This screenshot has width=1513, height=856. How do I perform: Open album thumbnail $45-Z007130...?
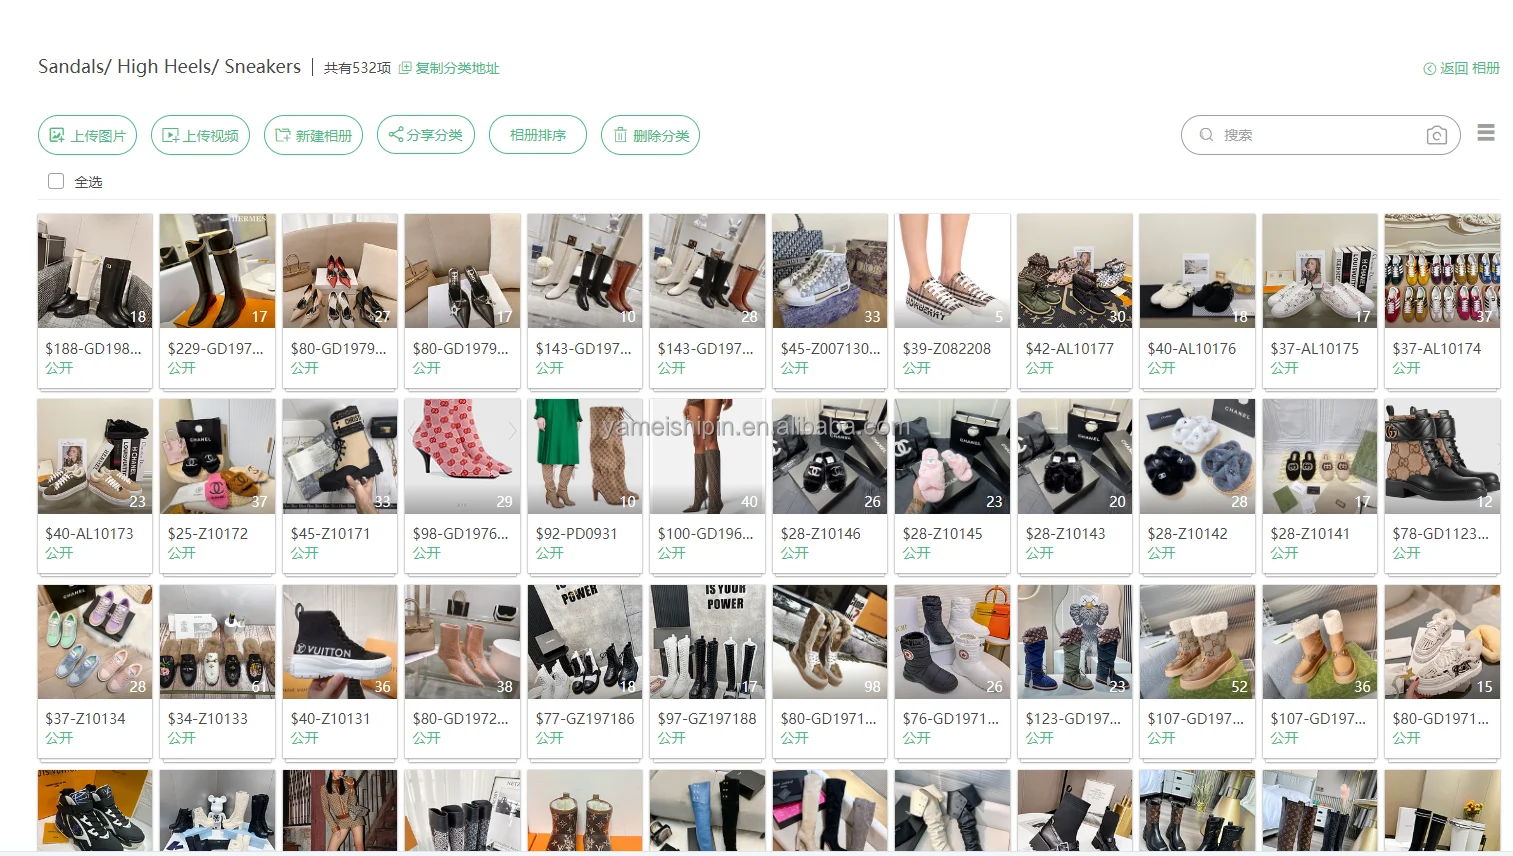pyautogui.click(x=830, y=271)
